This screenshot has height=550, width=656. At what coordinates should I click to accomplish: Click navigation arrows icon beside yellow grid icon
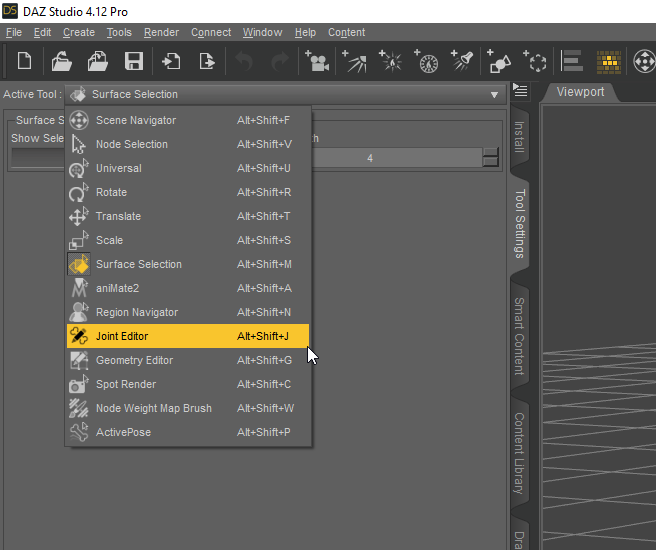(644, 61)
